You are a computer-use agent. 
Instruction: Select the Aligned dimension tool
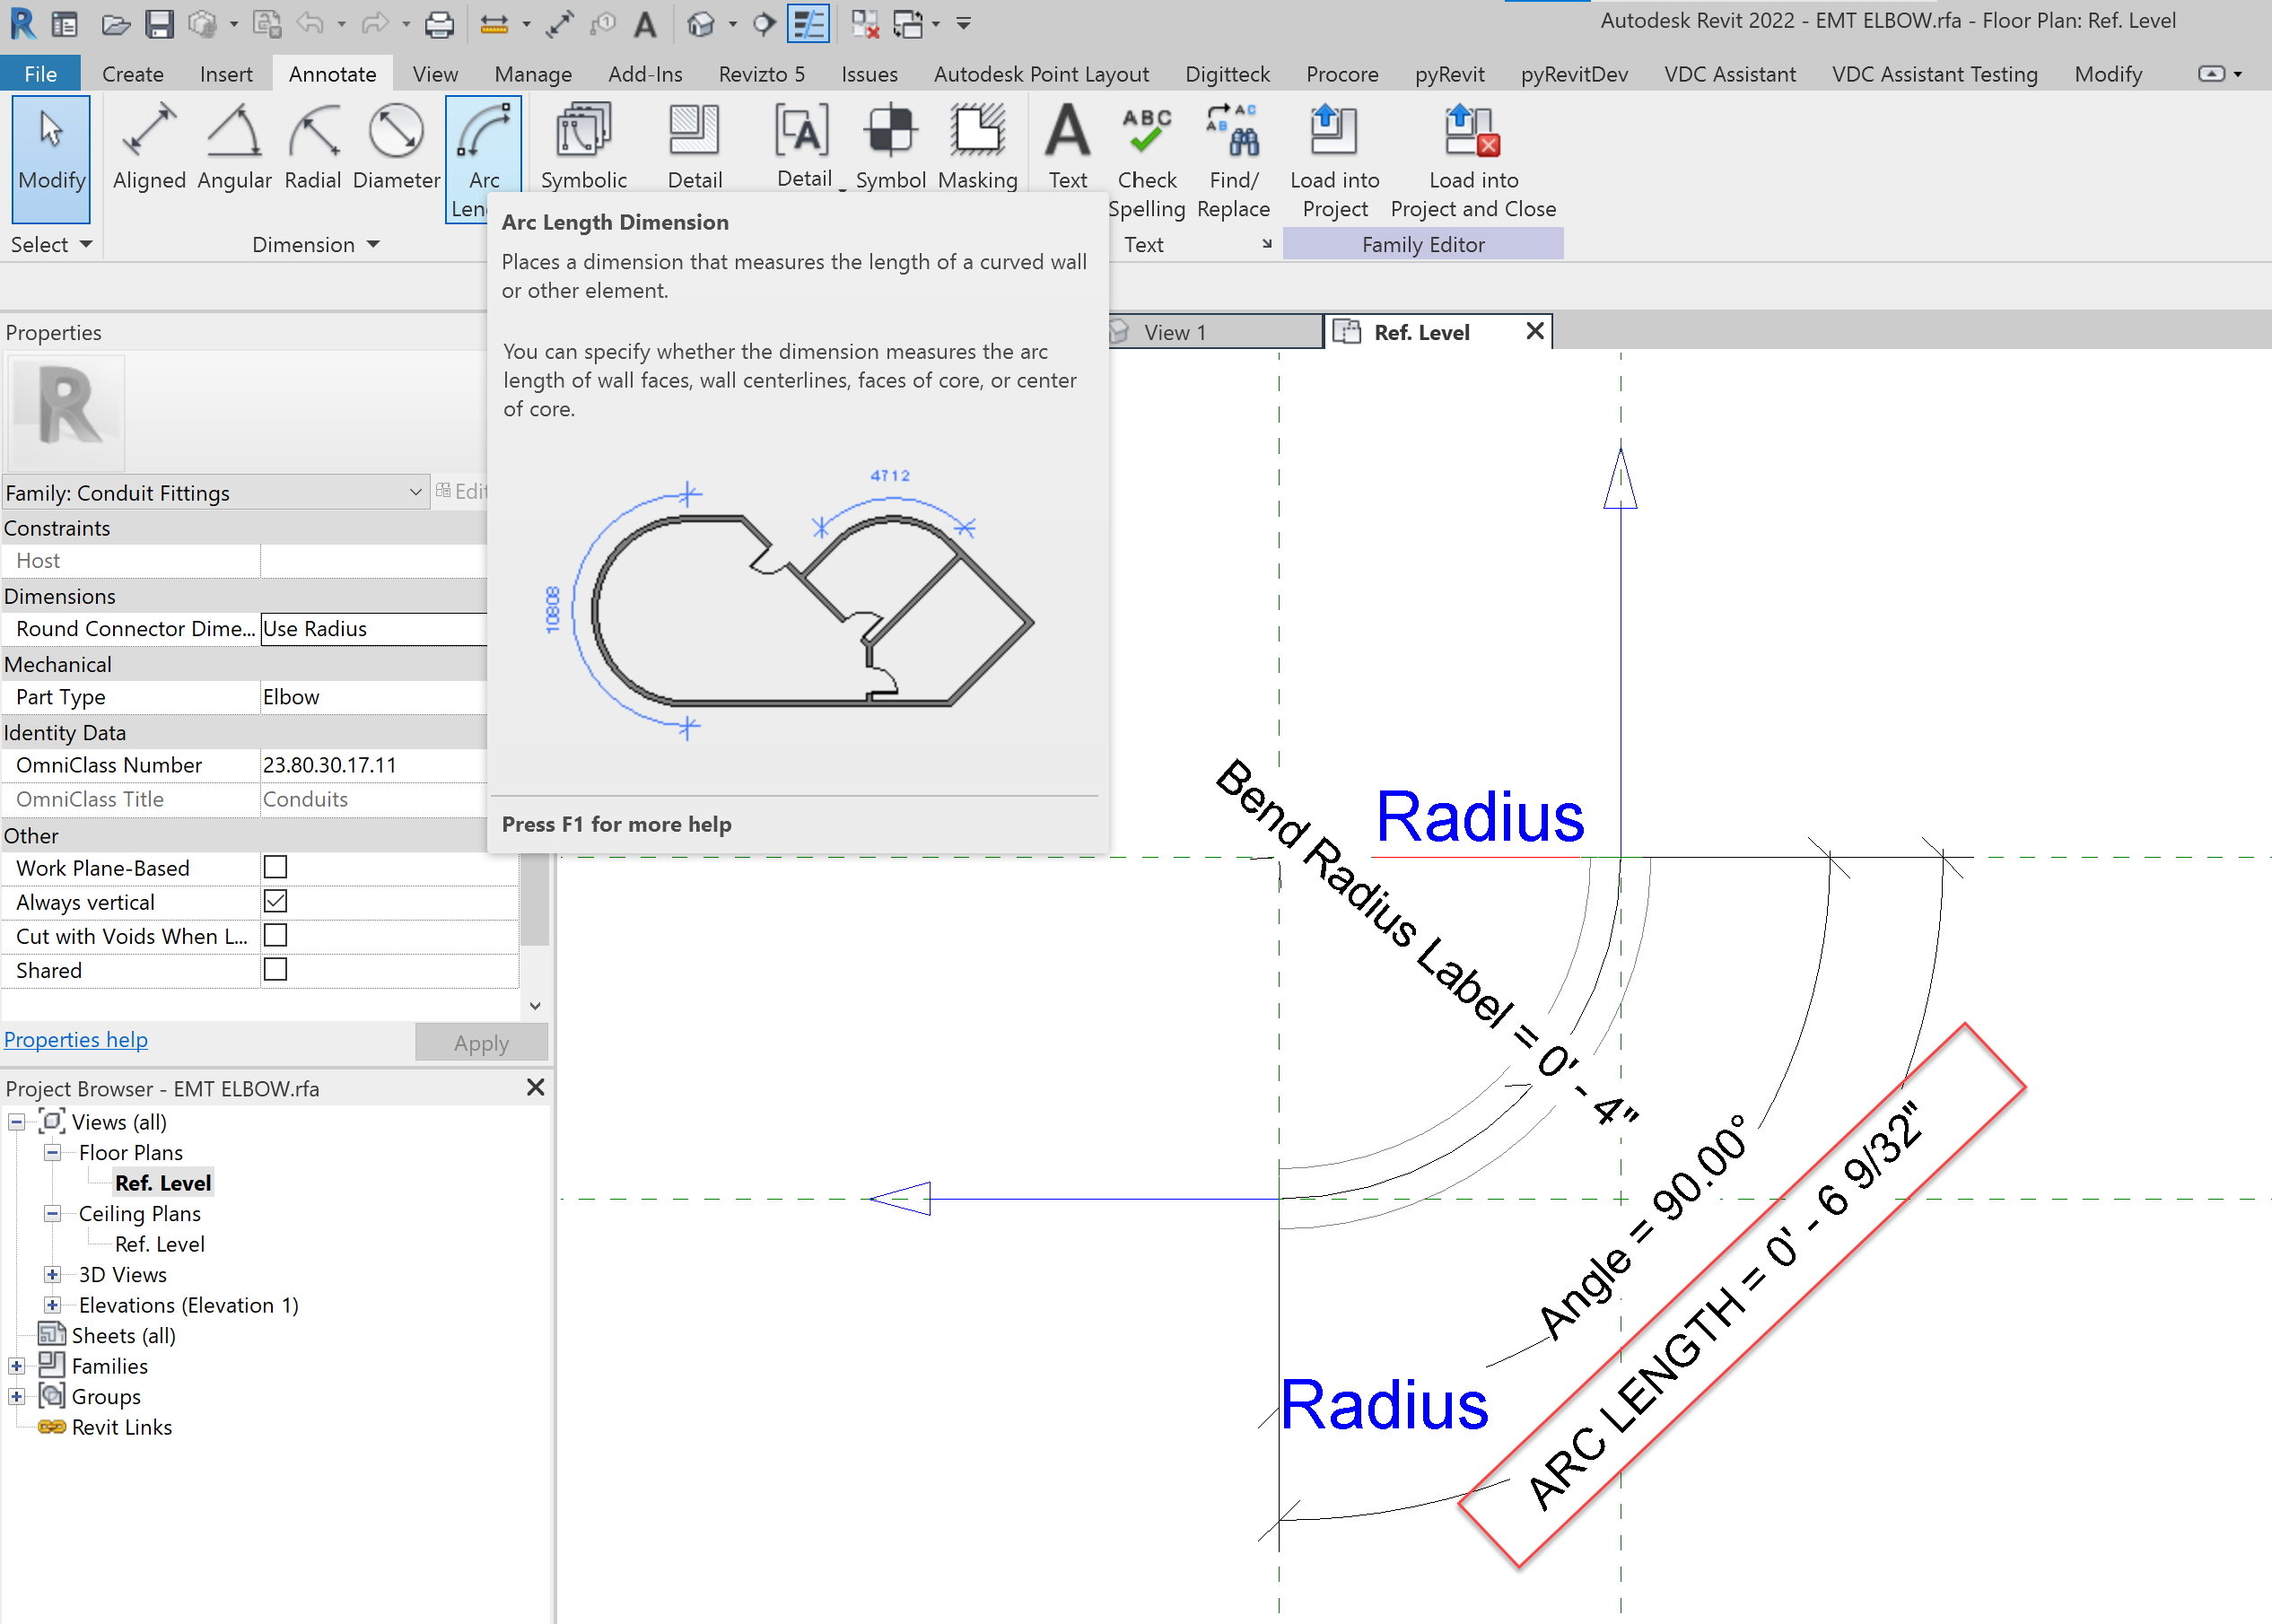(x=149, y=148)
